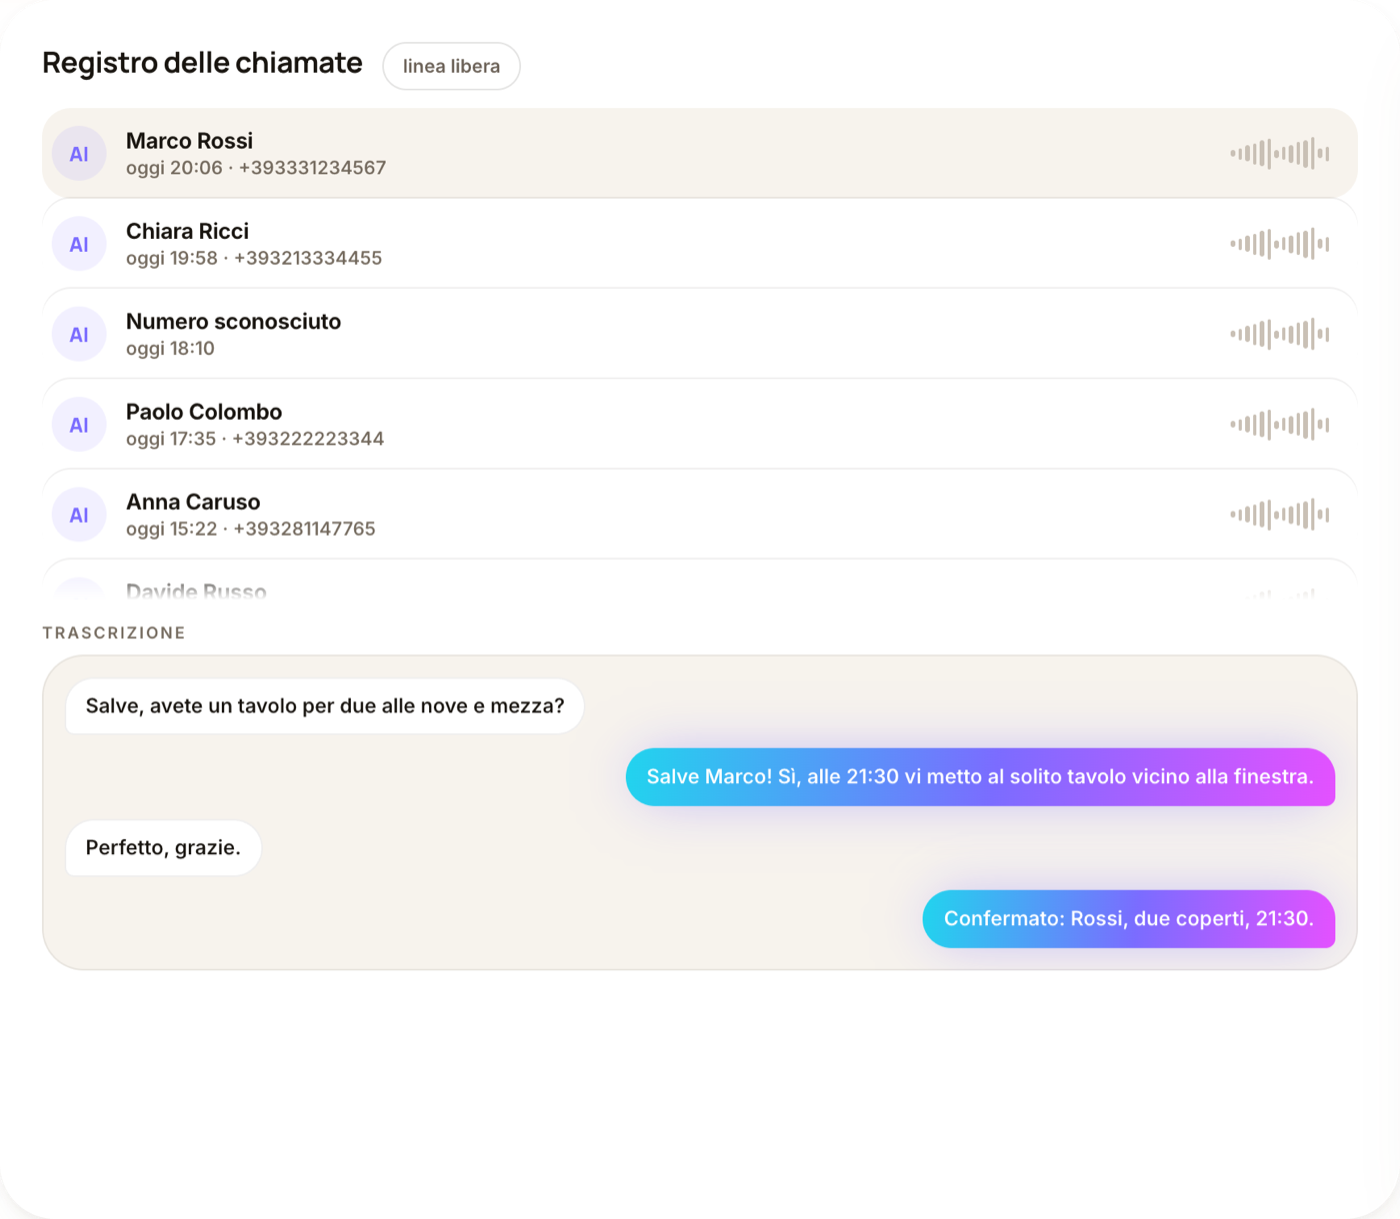Click the 'Registro delle chiamate' heading

click(x=202, y=63)
